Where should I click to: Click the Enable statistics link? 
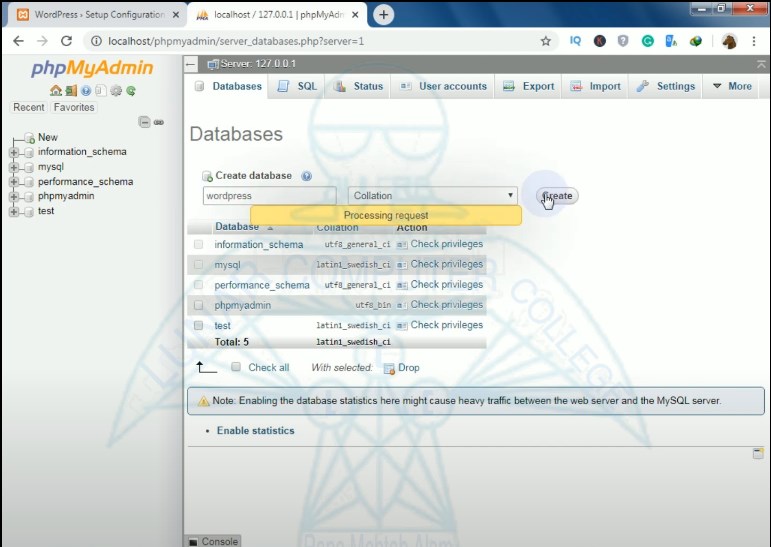(256, 430)
